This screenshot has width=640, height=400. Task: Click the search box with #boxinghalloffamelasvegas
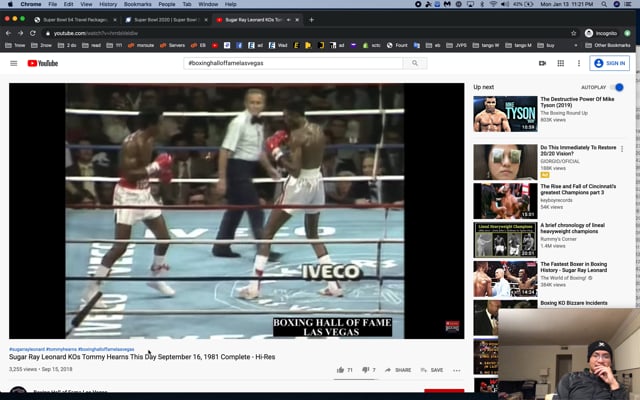[293, 63]
